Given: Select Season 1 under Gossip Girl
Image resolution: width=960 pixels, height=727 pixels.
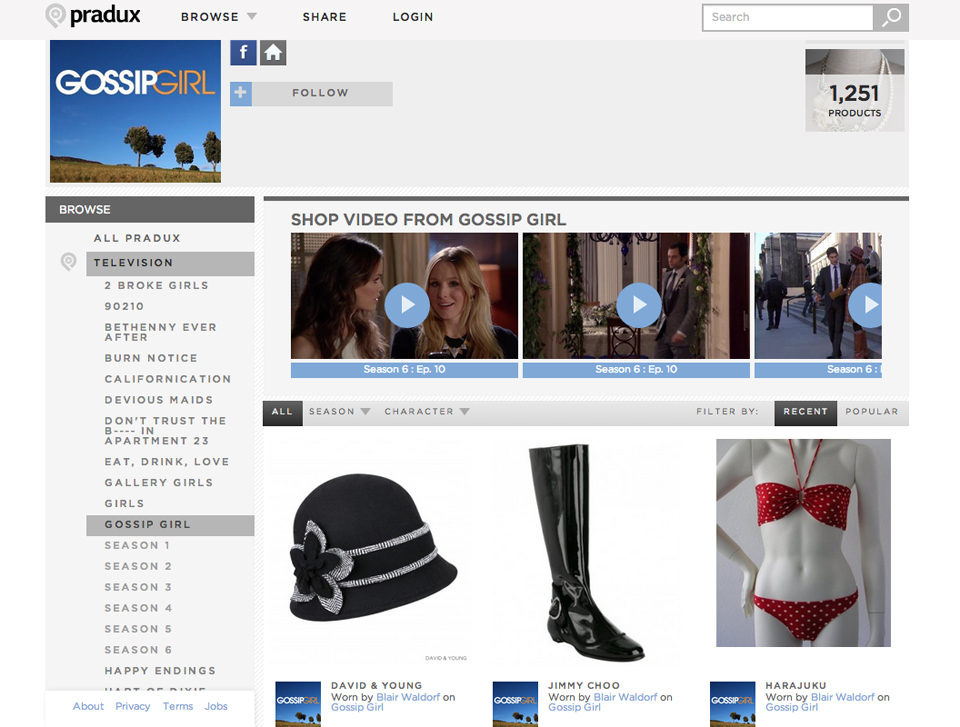Looking at the screenshot, I should pos(137,545).
